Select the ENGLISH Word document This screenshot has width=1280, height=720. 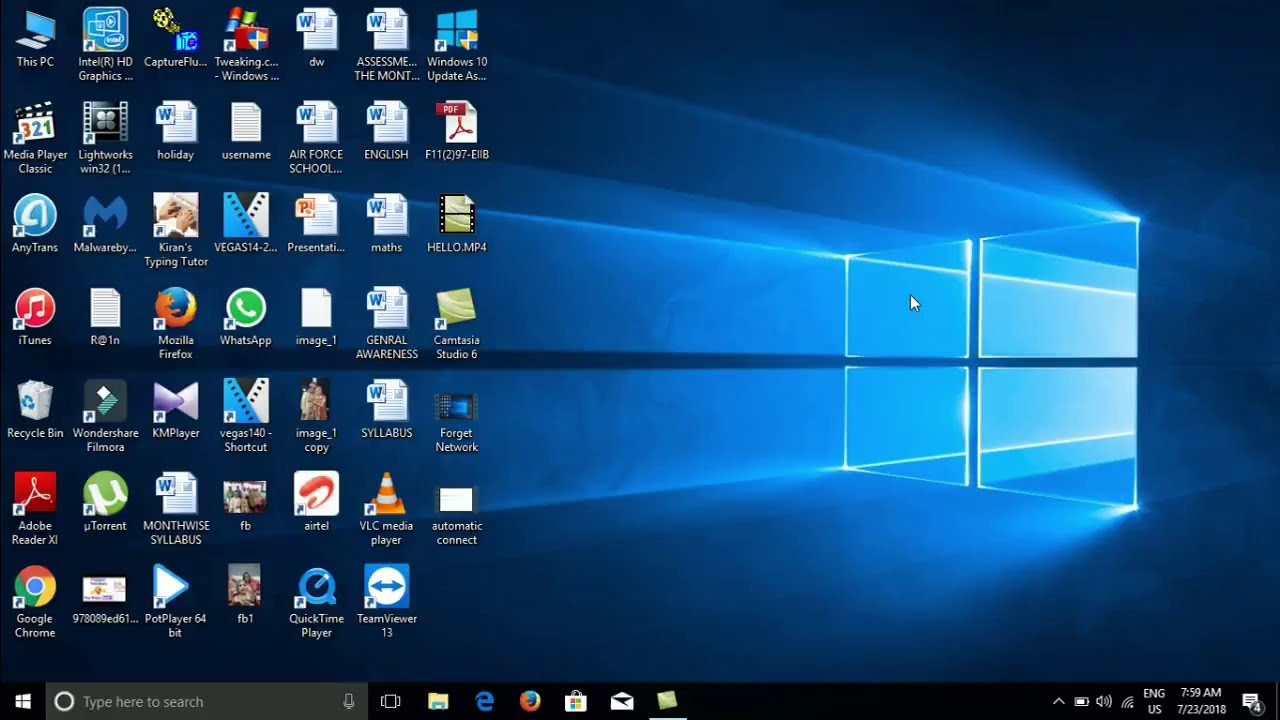(x=386, y=132)
